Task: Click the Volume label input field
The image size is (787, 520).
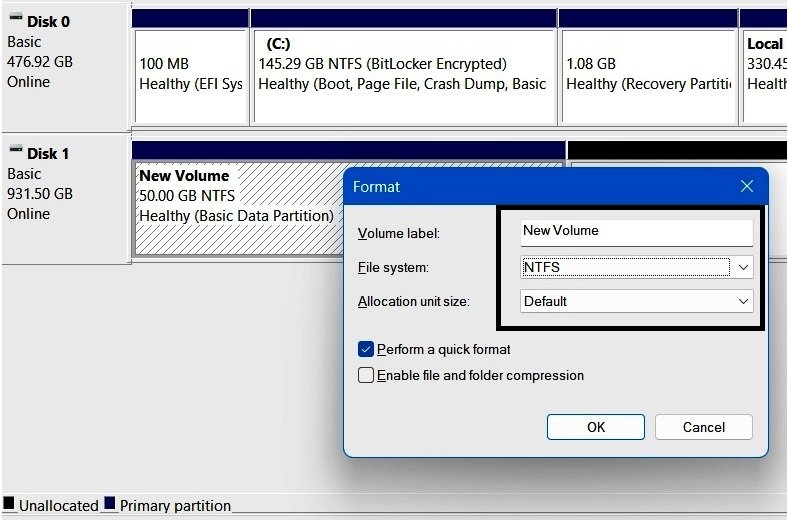Action: (x=636, y=232)
